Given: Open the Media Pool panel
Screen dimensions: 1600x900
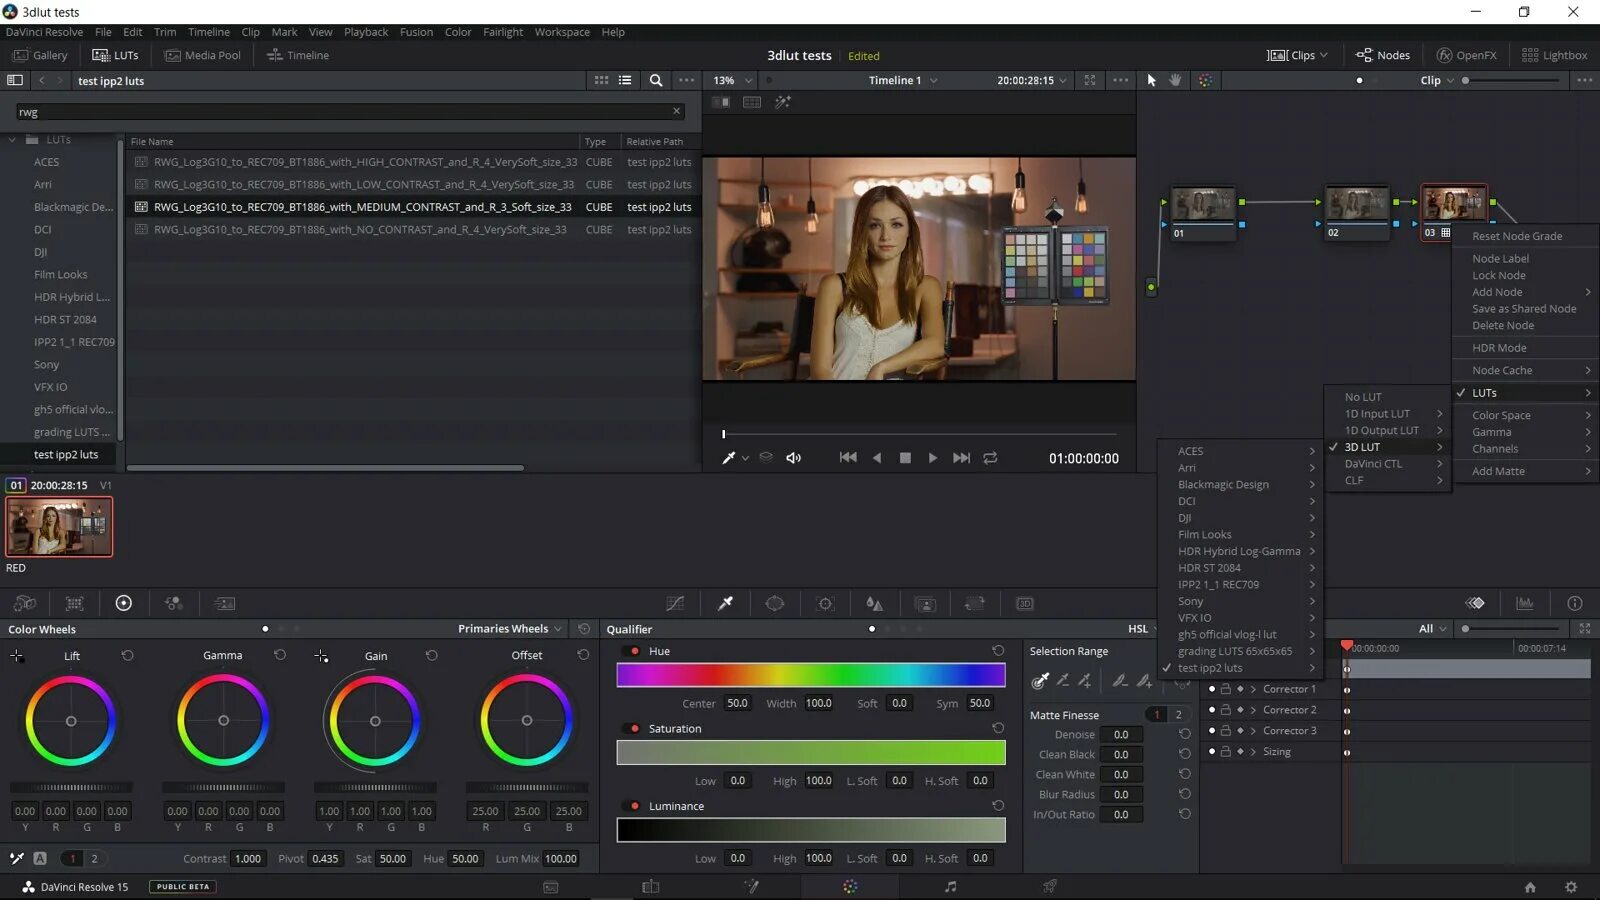Looking at the screenshot, I should (203, 55).
